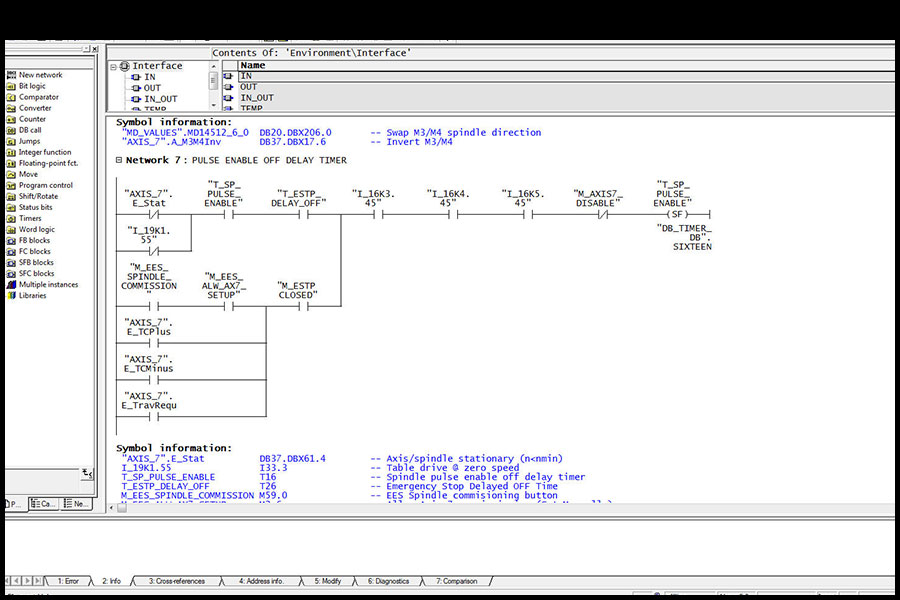Click the New network icon in the palette
Screen dimensions: 900x600
tap(11, 75)
